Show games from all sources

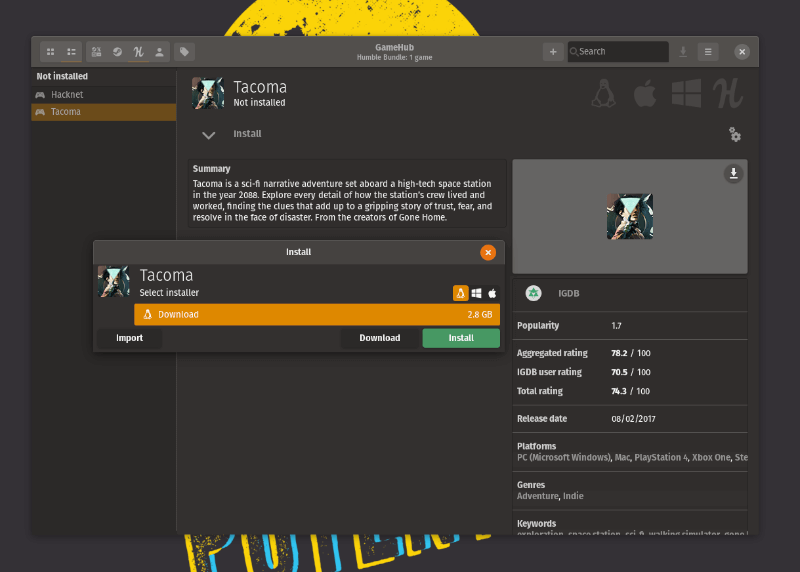(x=97, y=51)
